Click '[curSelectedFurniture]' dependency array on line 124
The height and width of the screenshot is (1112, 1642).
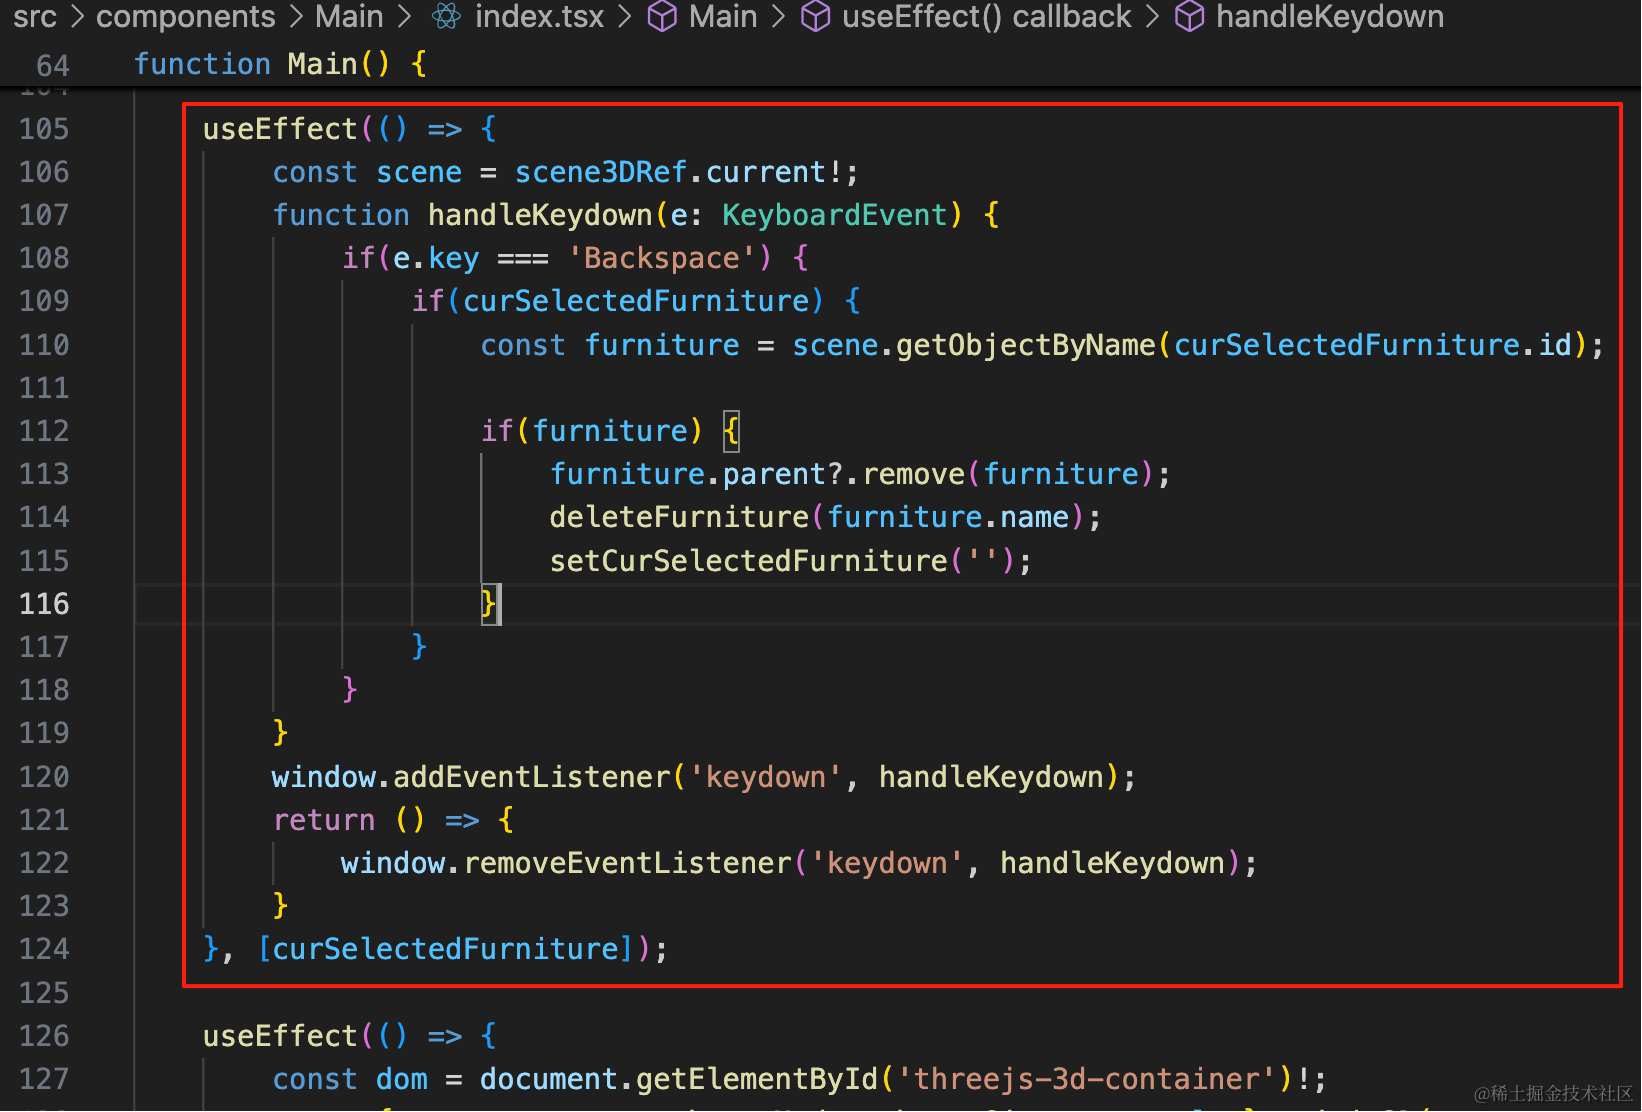click(x=446, y=949)
